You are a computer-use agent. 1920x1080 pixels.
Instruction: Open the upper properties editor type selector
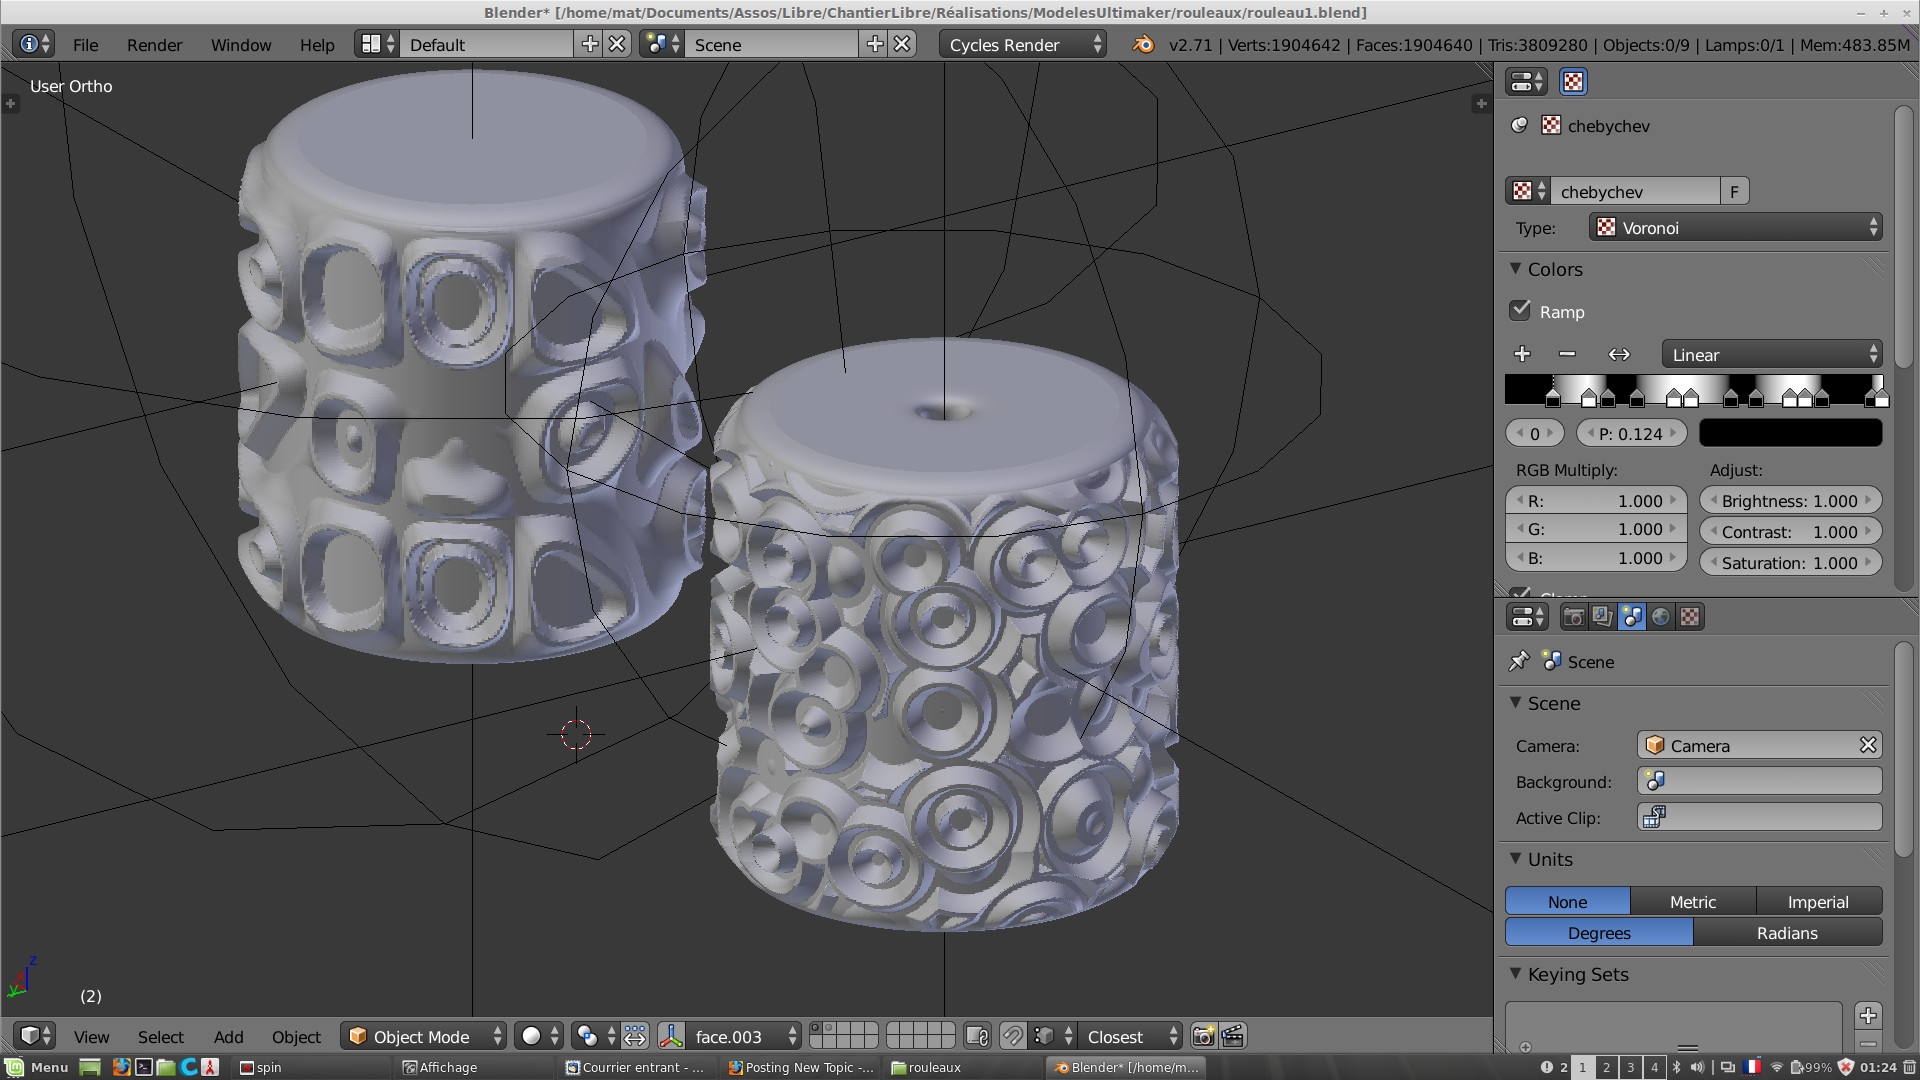click(1527, 82)
